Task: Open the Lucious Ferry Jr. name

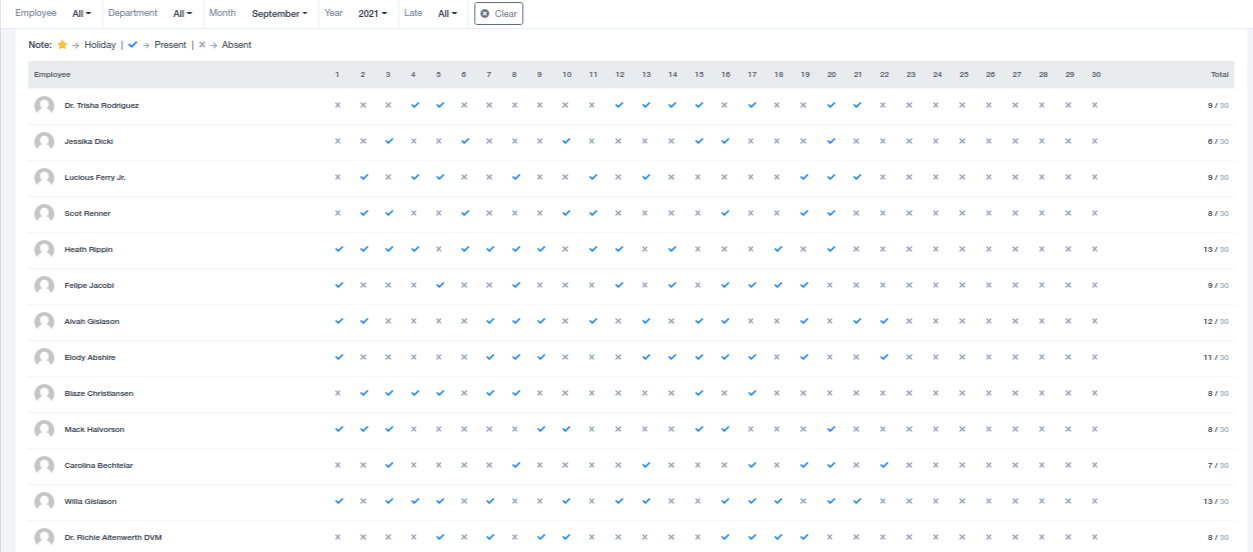Action: 95,178
